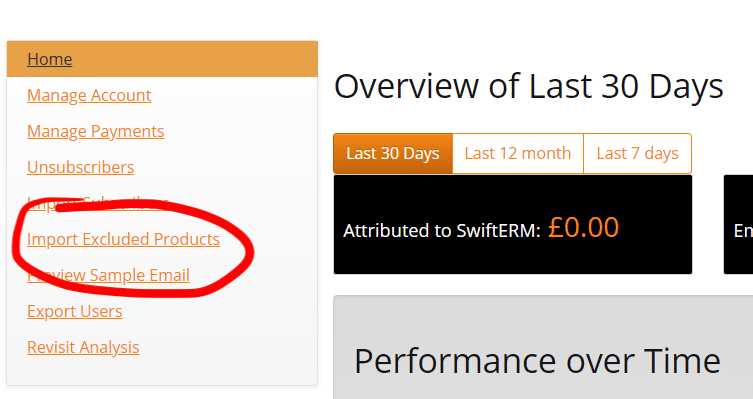Click Import Excluded Products link

pos(123,239)
